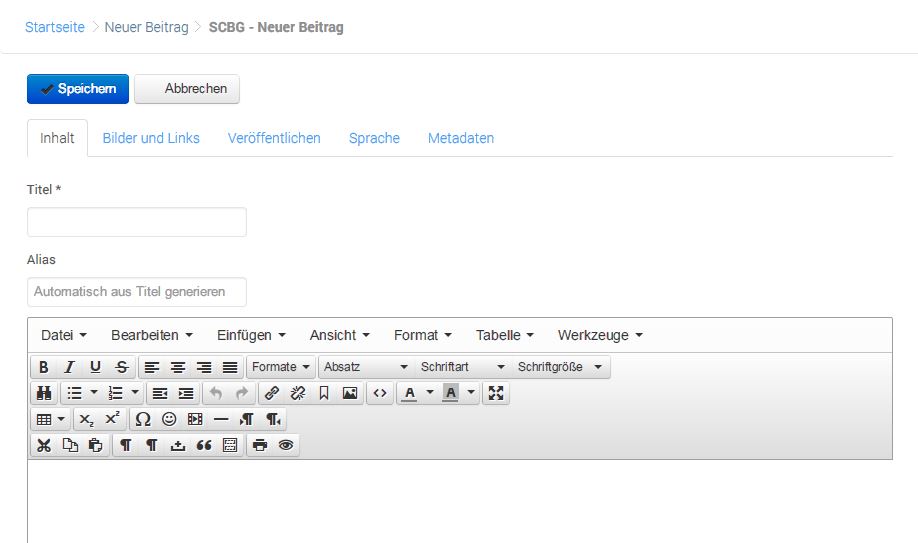
Task: Toggle strikethrough formatting
Action: coord(121,367)
